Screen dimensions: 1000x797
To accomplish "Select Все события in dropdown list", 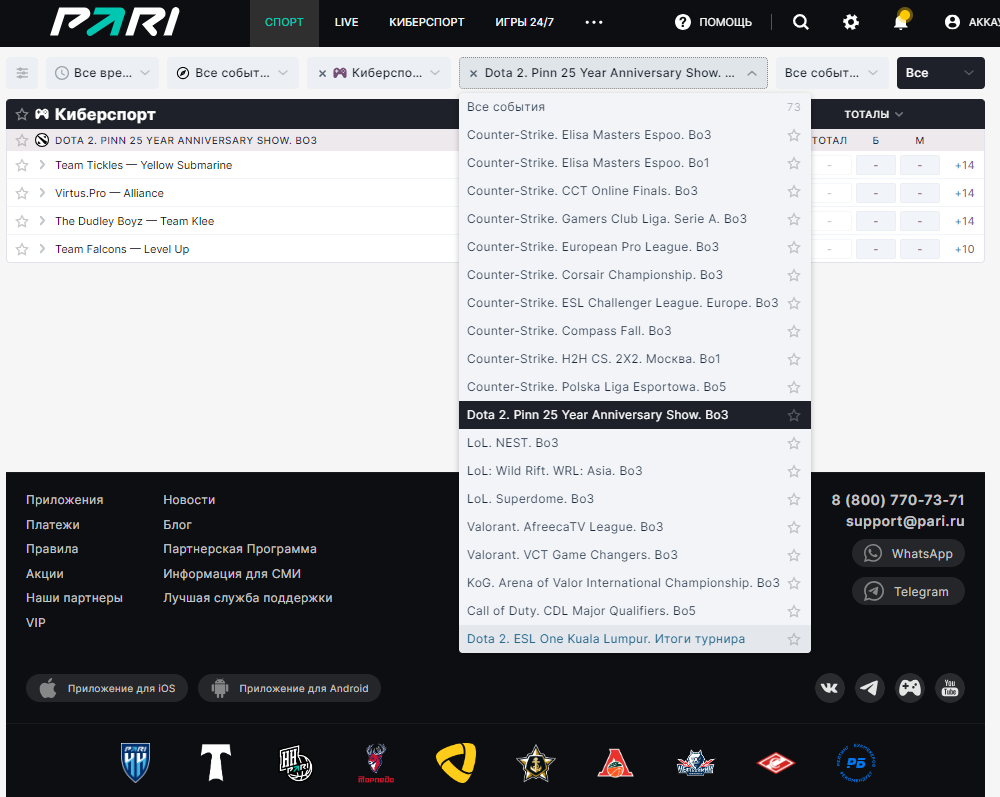I will [x=635, y=107].
